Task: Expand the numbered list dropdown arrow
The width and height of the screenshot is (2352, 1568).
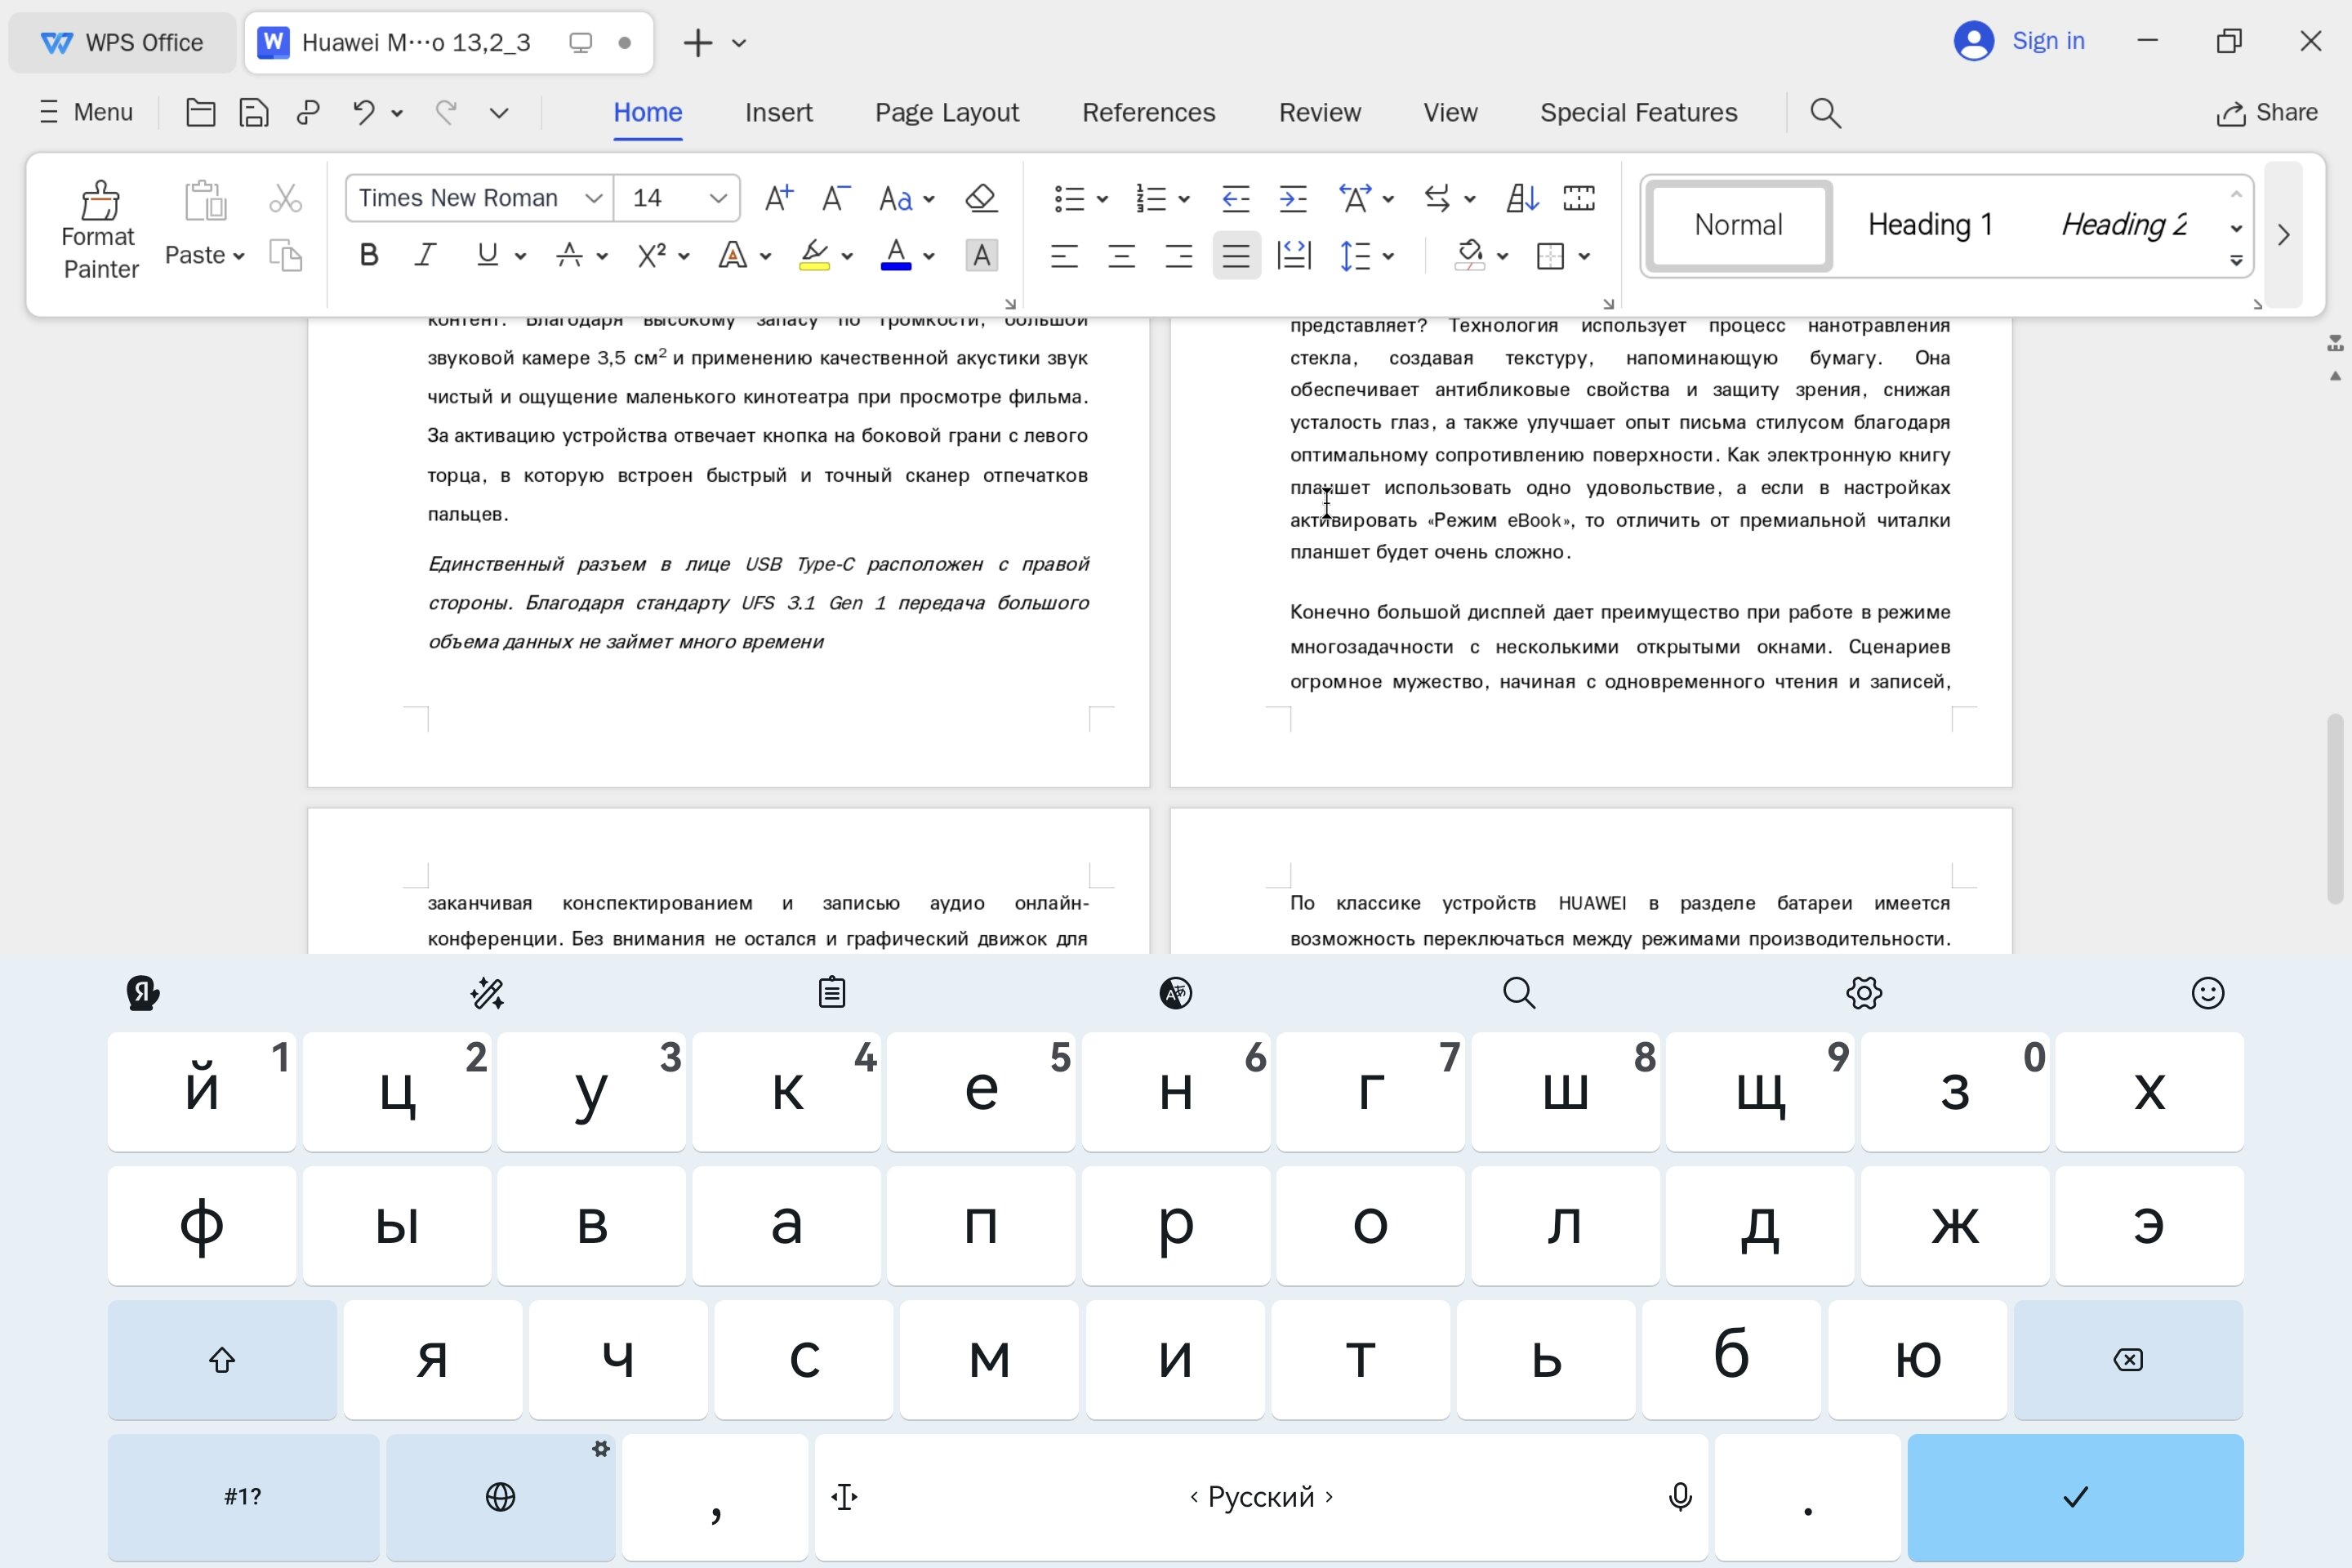Action: click(1184, 199)
